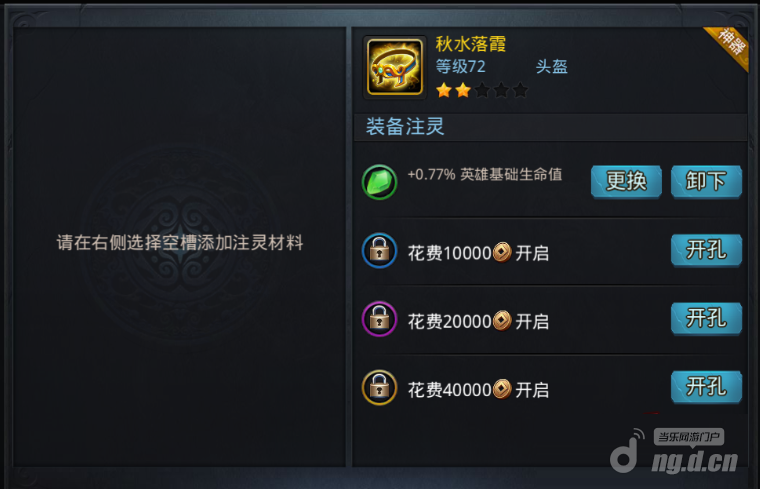Click 开孔 for the 40000 coin slot
The image size is (760, 489).
pos(706,387)
